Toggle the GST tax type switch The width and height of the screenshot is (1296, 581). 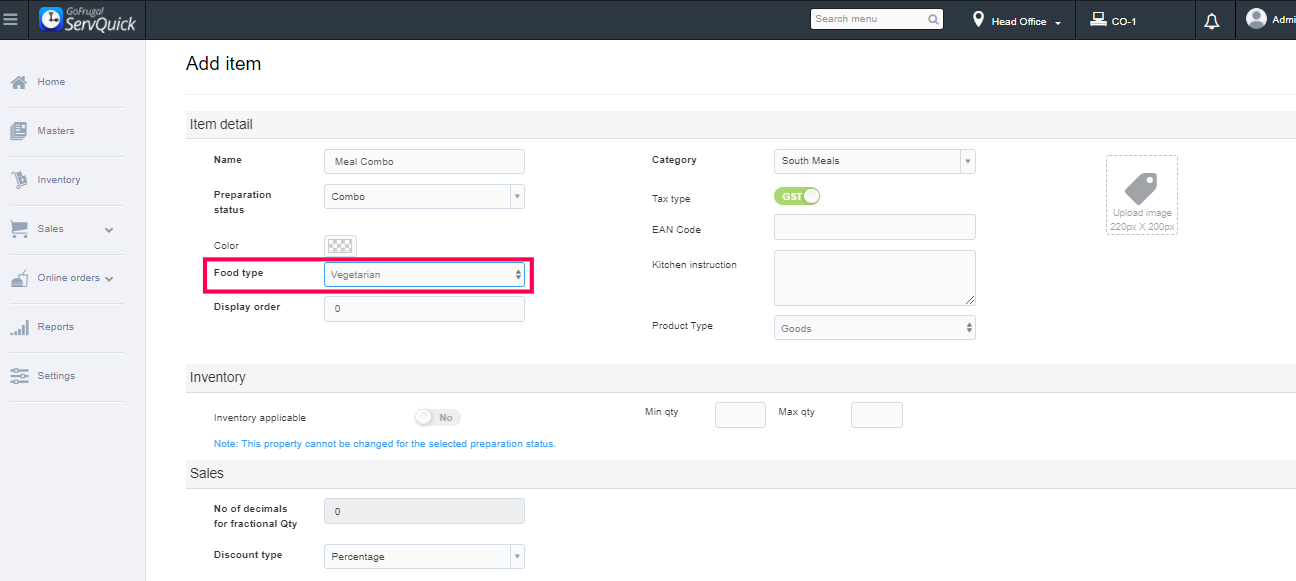(x=797, y=196)
